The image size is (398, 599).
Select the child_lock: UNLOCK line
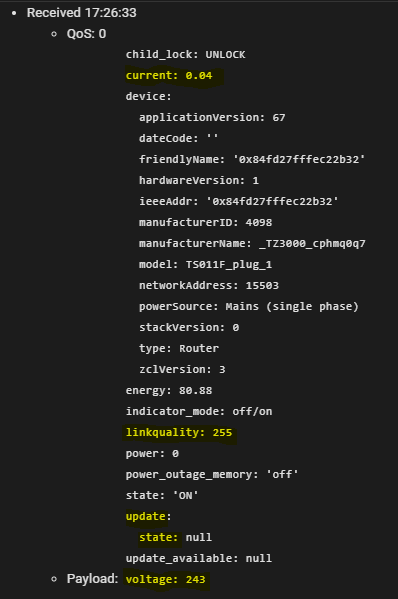pyautogui.click(x=186, y=55)
